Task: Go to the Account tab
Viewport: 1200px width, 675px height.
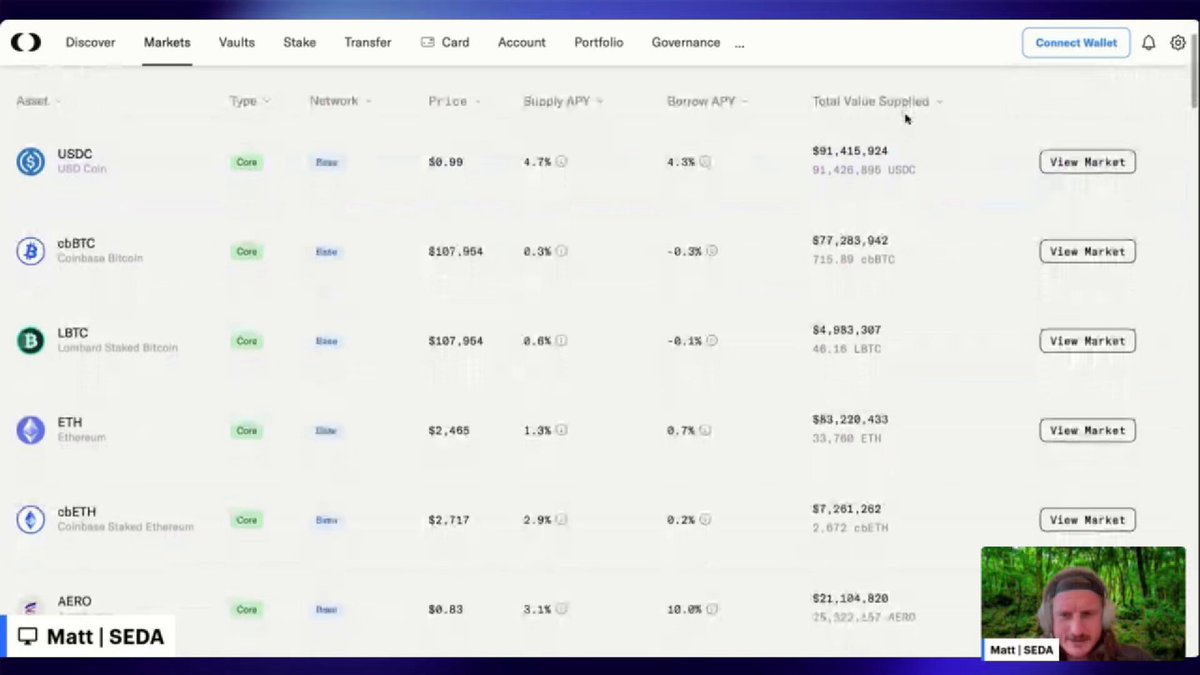Action: coord(522,43)
